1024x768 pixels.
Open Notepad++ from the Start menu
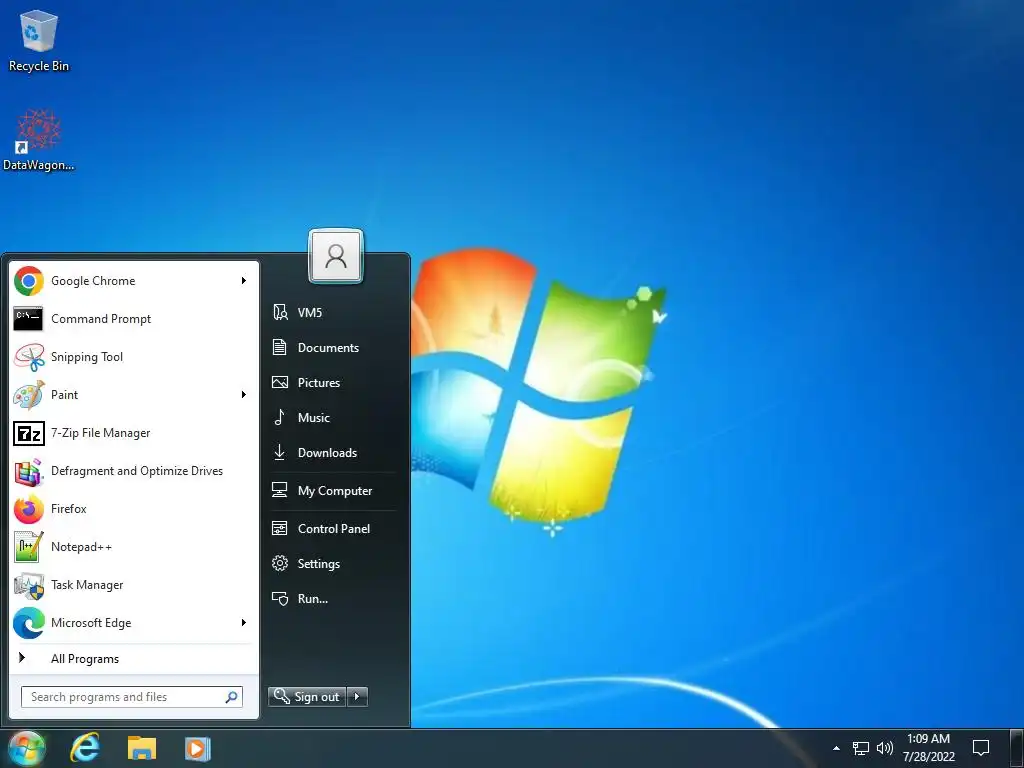134,547
